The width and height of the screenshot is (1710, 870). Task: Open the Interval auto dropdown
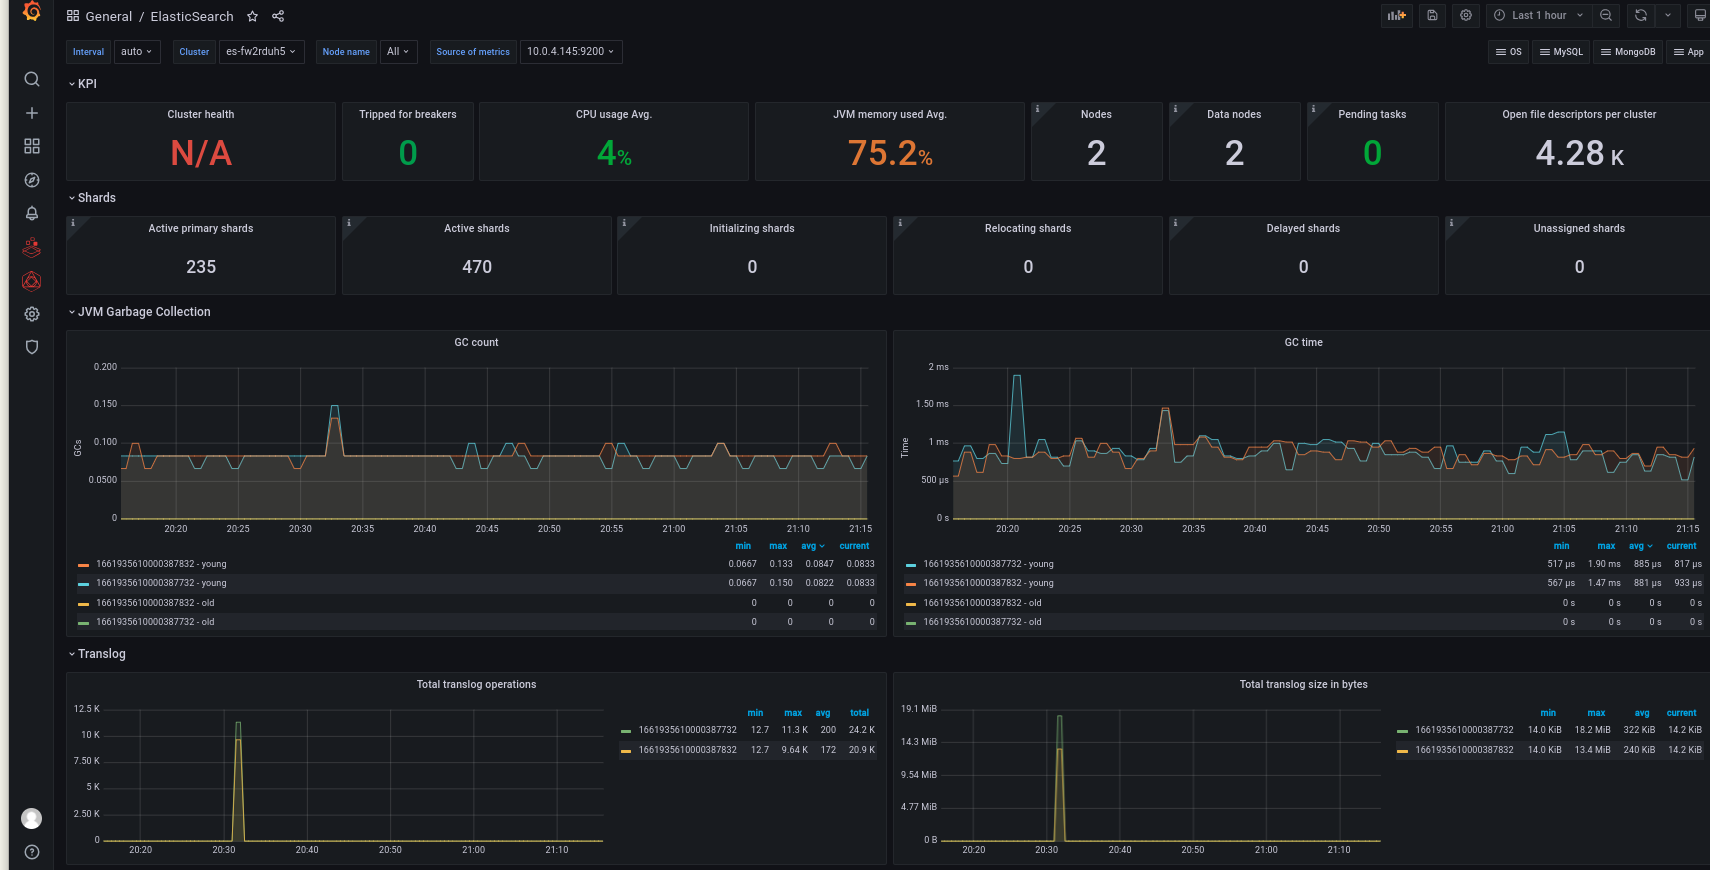point(137,51)
